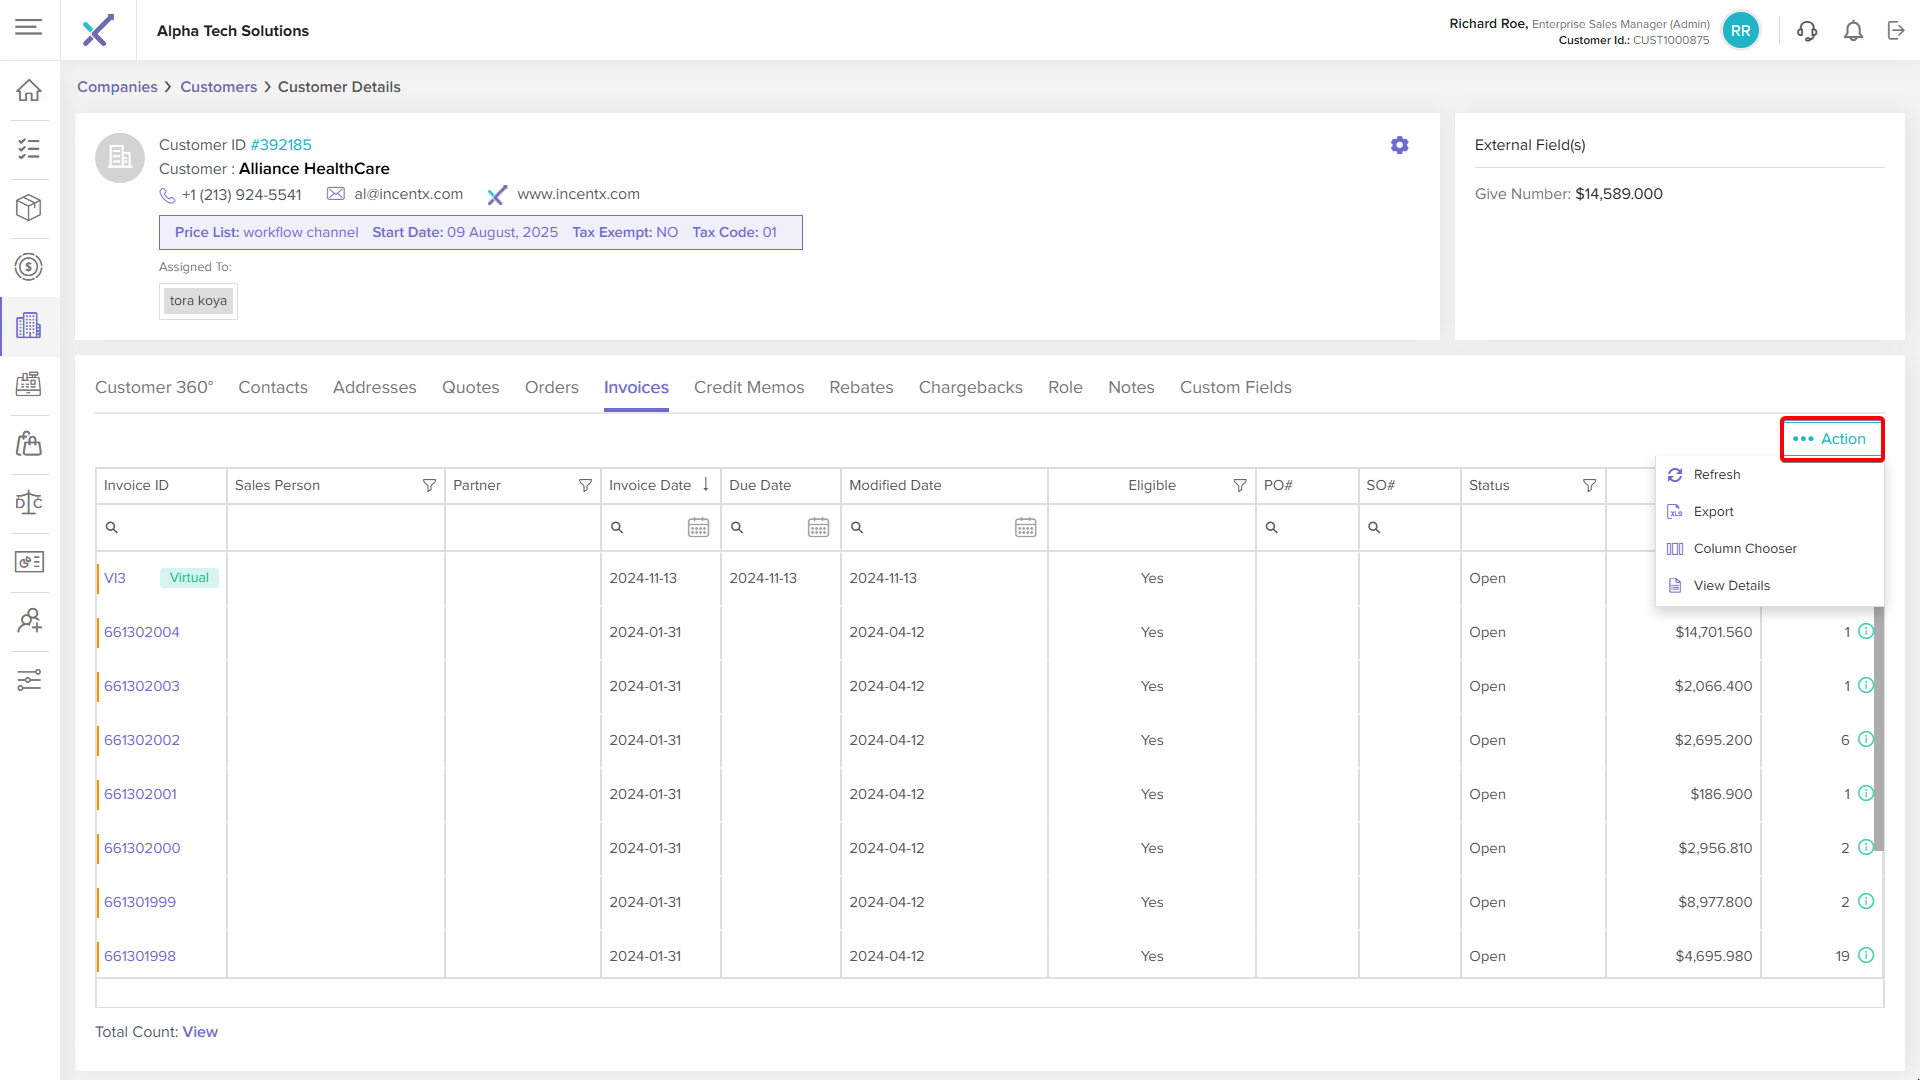This screenshot has height=1080, width=1920.
Task: Open customer settings gear icon
Action: coord(1399,145)
